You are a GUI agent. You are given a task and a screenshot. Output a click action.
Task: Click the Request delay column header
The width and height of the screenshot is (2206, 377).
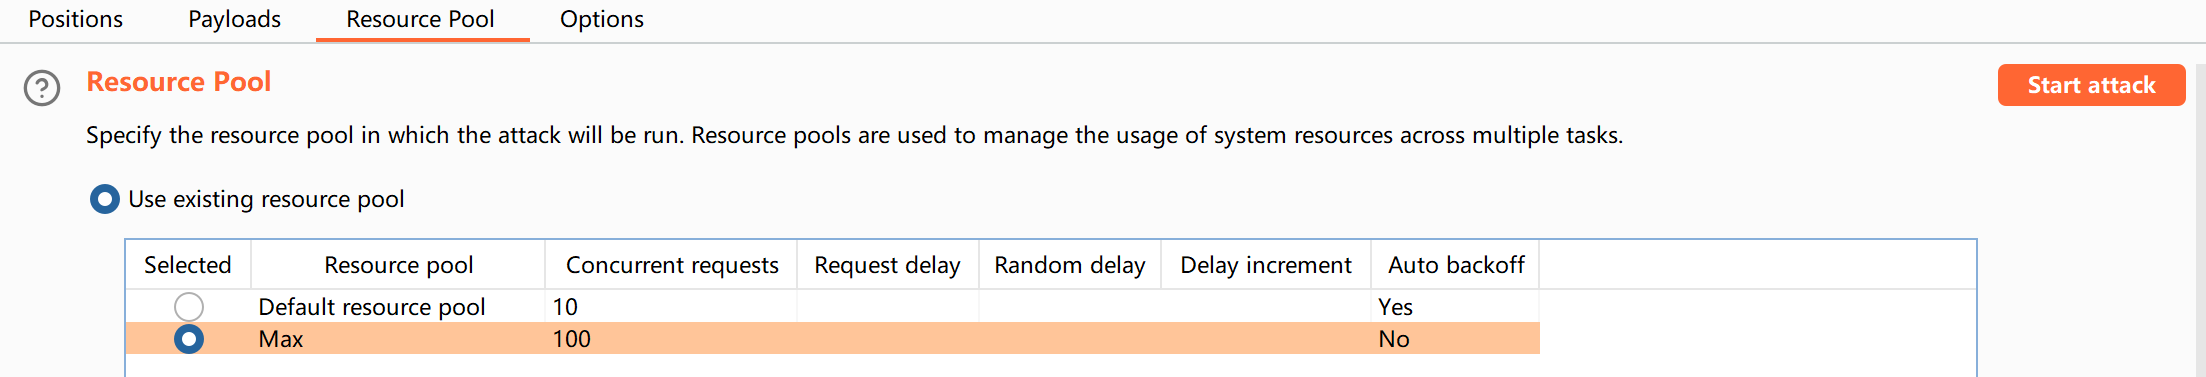pos(888,265)
